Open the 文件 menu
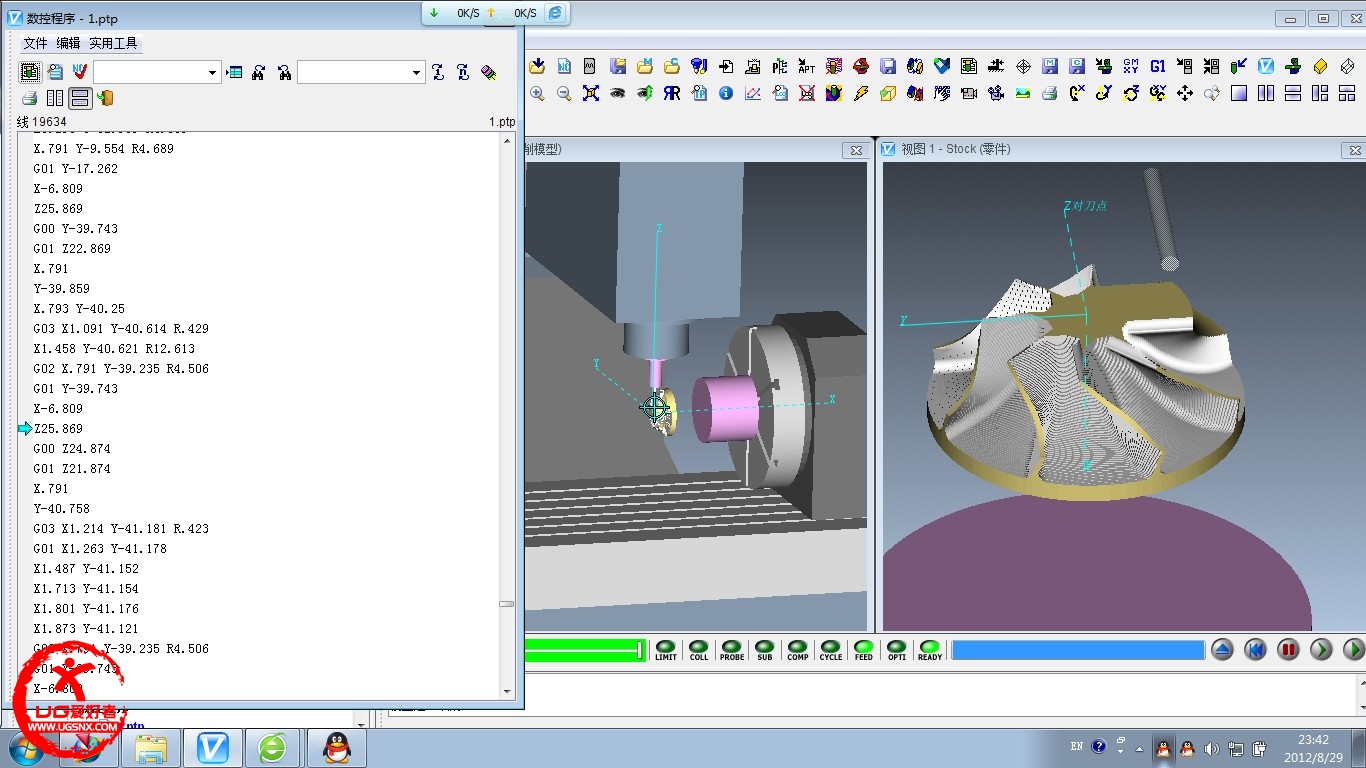Viewport: 1366px width, 768px height. coord(35,43)
